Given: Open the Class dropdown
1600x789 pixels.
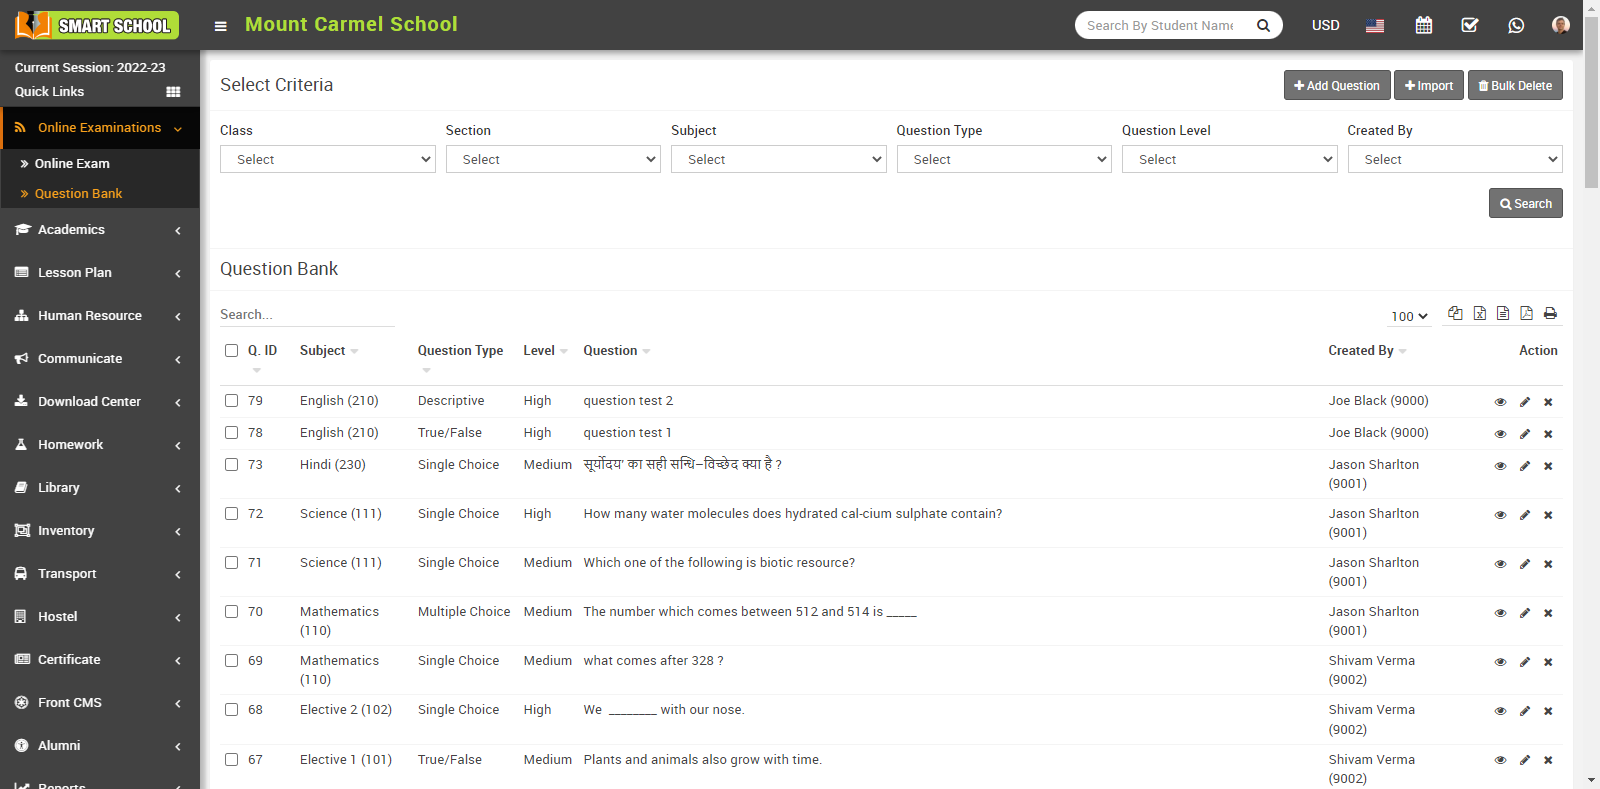Looking at the screenshot, I should (327, 159).
